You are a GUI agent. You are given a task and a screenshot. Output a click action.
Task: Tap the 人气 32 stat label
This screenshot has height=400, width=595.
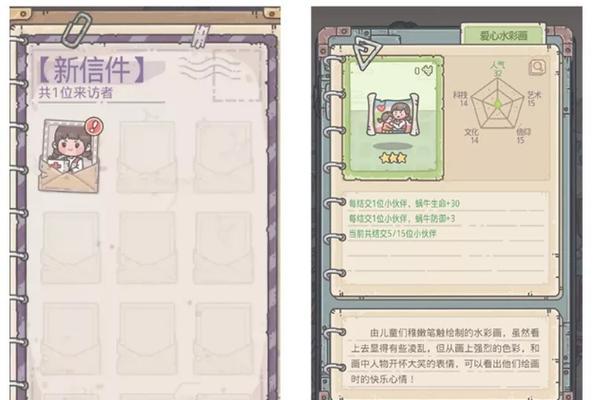point(497,69)
